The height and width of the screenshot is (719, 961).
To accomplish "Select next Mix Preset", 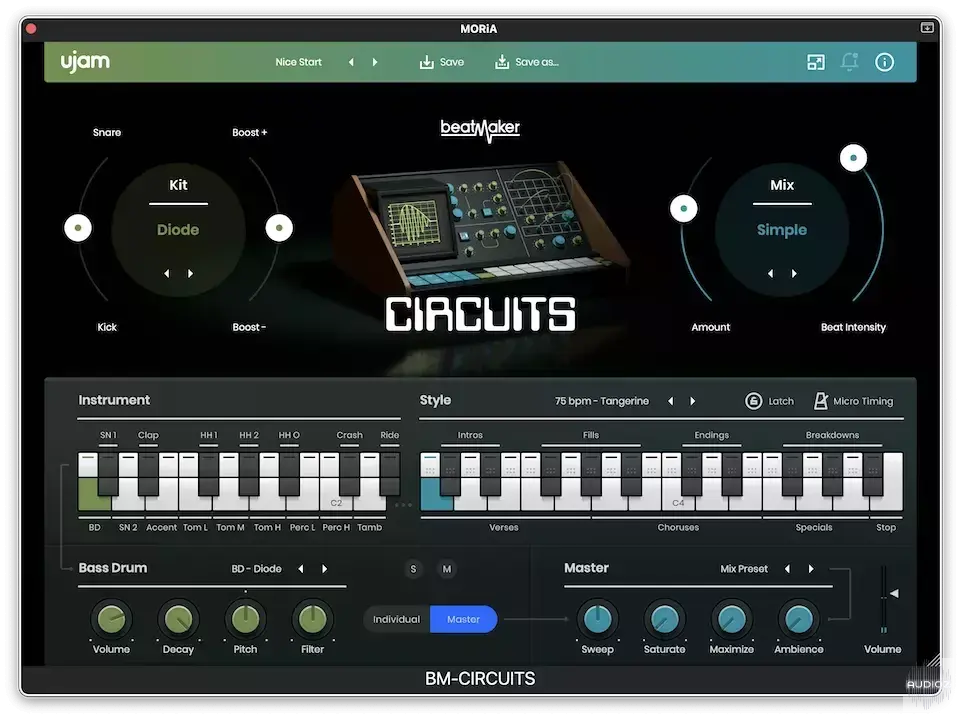I will click(x=811, y=569).
